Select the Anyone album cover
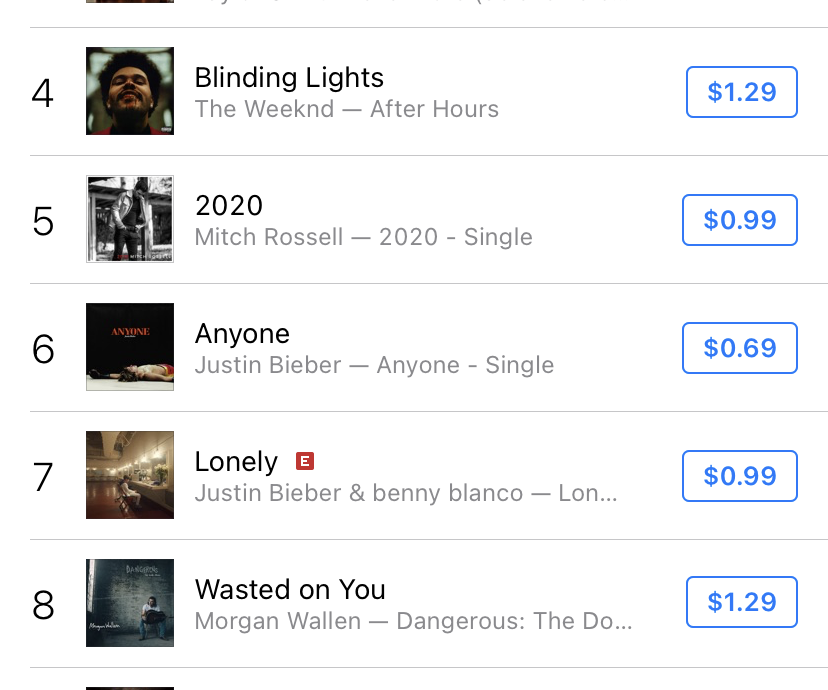The width and height of the screenshot is (828, 690). pos(130,347)
